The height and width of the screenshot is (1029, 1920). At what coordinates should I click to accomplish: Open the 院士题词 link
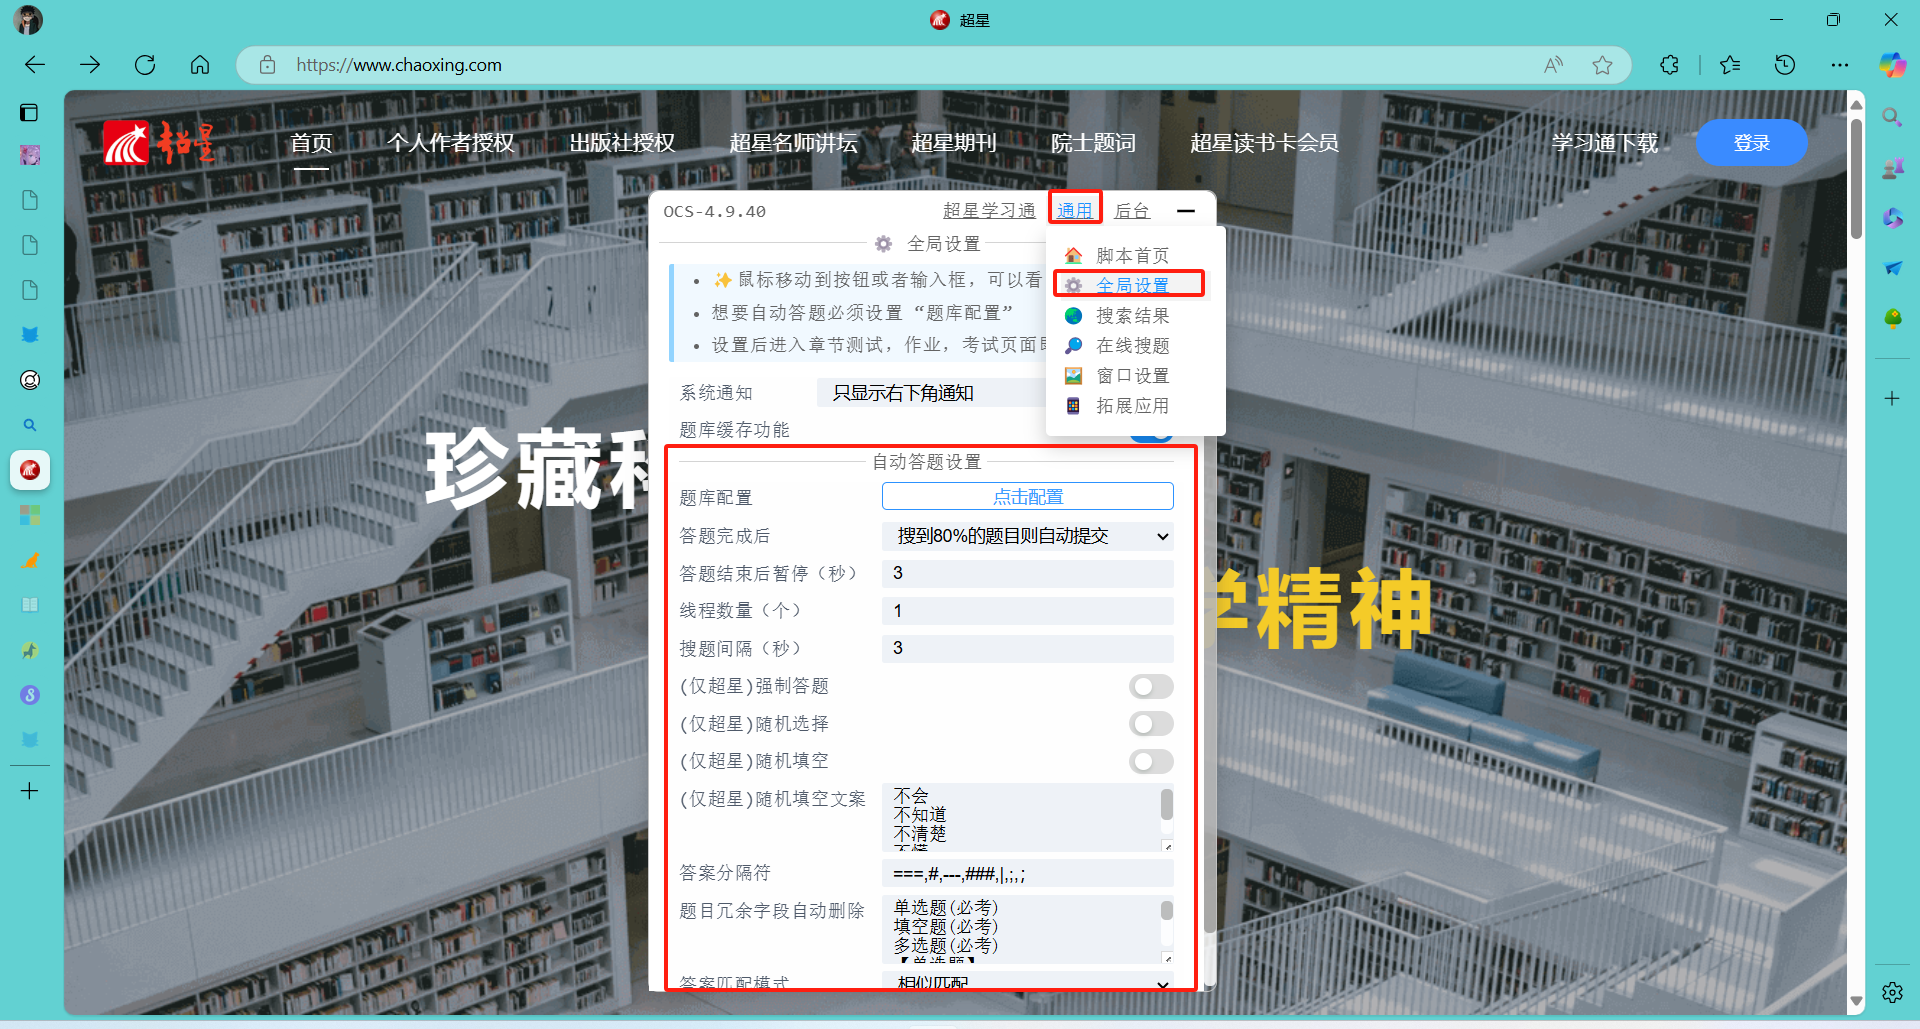click(1093, 143)
